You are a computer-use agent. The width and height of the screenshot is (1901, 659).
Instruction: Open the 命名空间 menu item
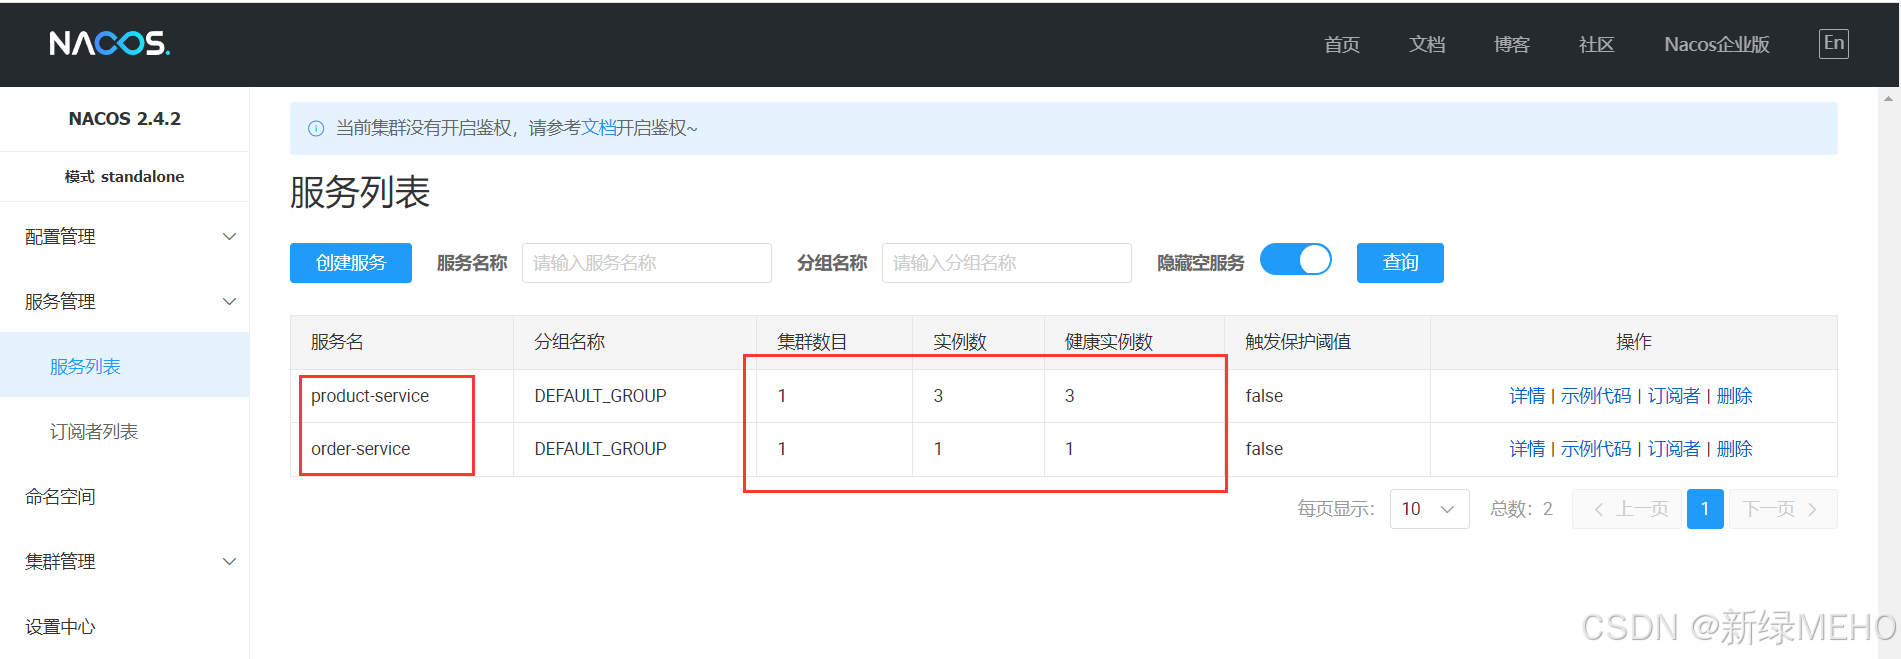[124, 497]
